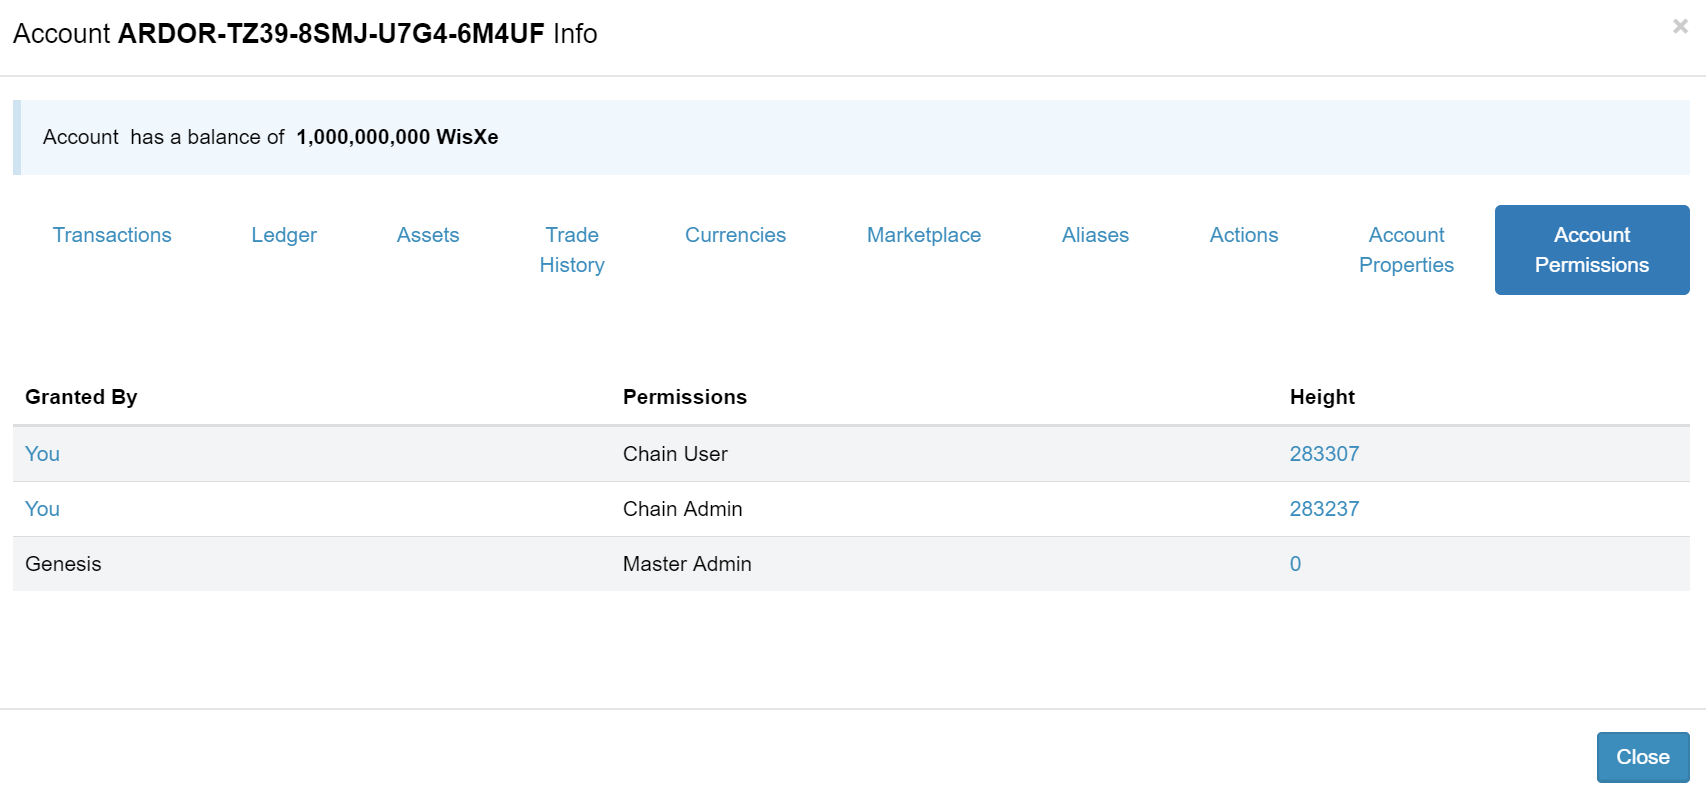Go to the Marketplace tab
The width and height of the screenshot is (1706, 796).
coord(924,235)
